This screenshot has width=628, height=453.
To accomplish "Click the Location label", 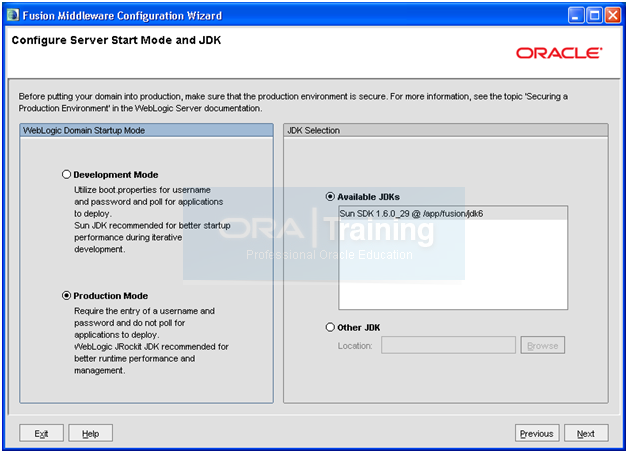I will click(355, 346).
